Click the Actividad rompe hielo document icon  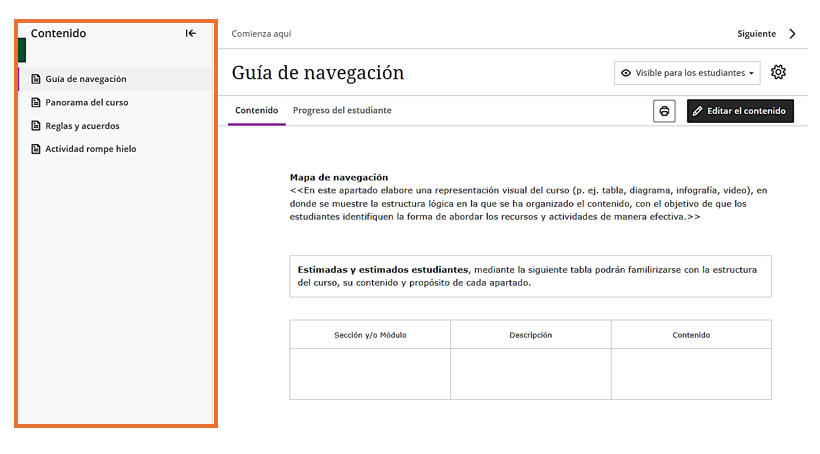pos(36,149)
